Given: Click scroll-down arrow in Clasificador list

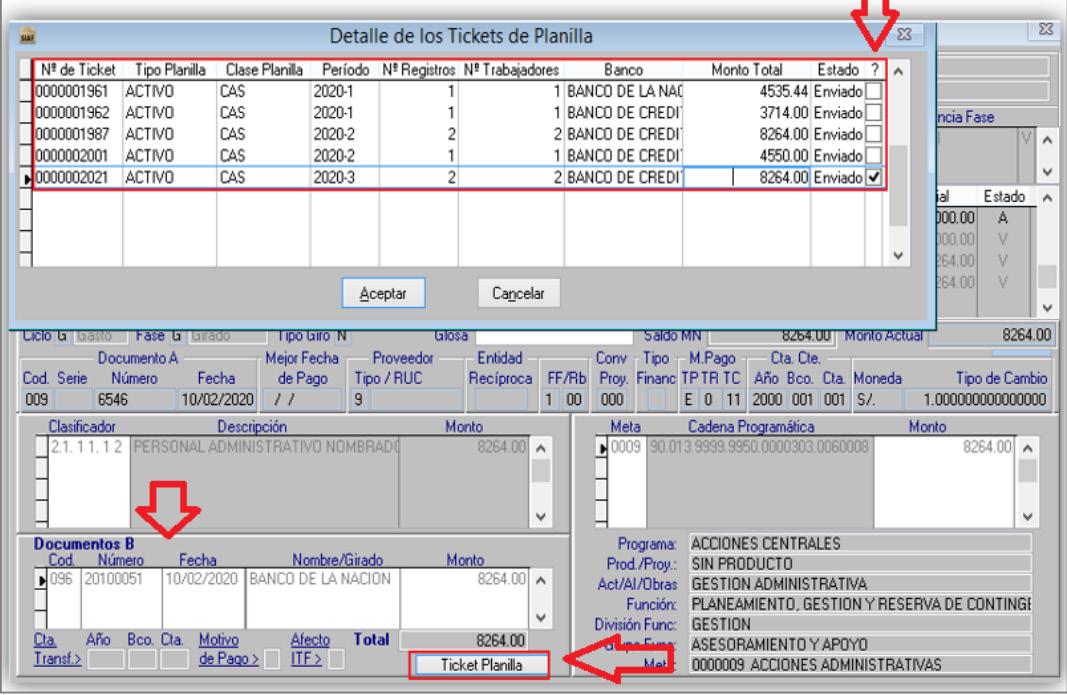Looking at the screenshot, I should [x=541, y=517].
